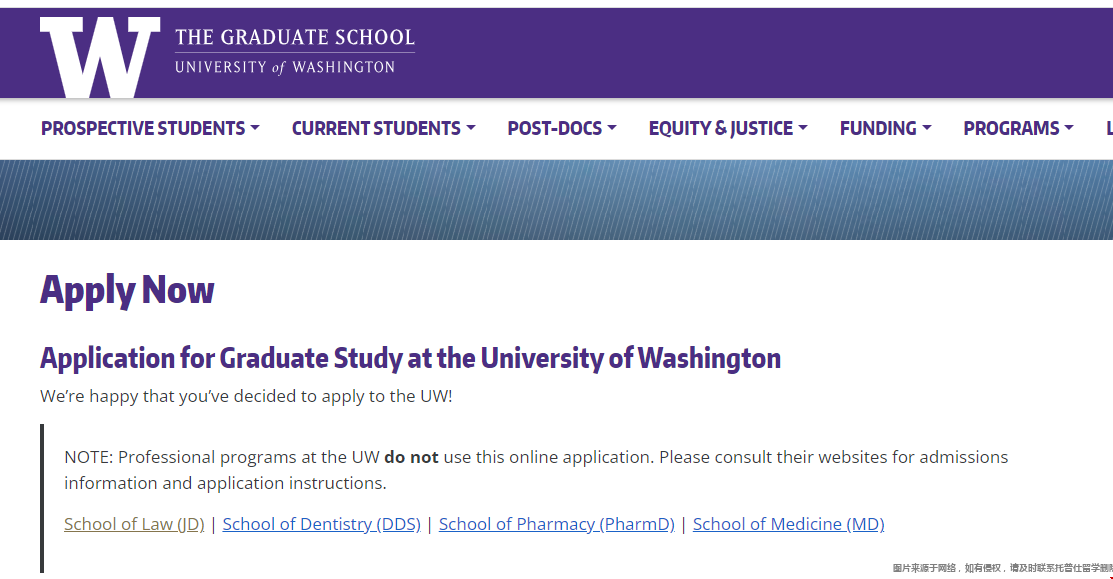
Task: Expand the Prospective Students dropdown caret
Action: (x=255, y=128)
